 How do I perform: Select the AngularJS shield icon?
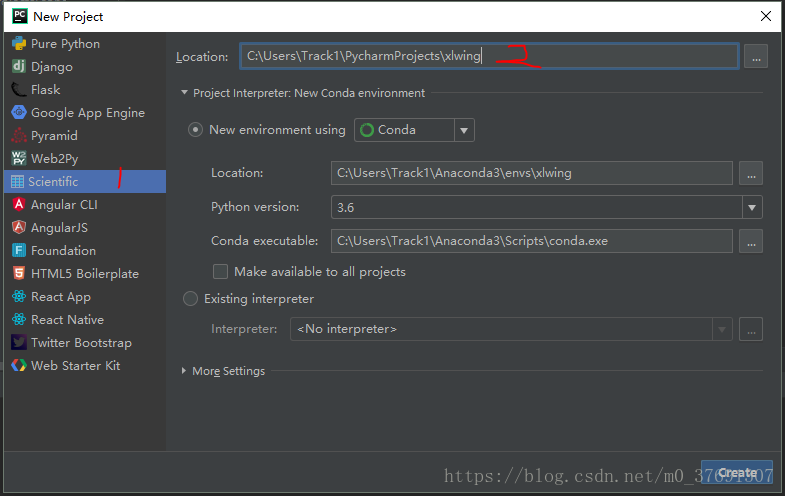pos(19,227)
